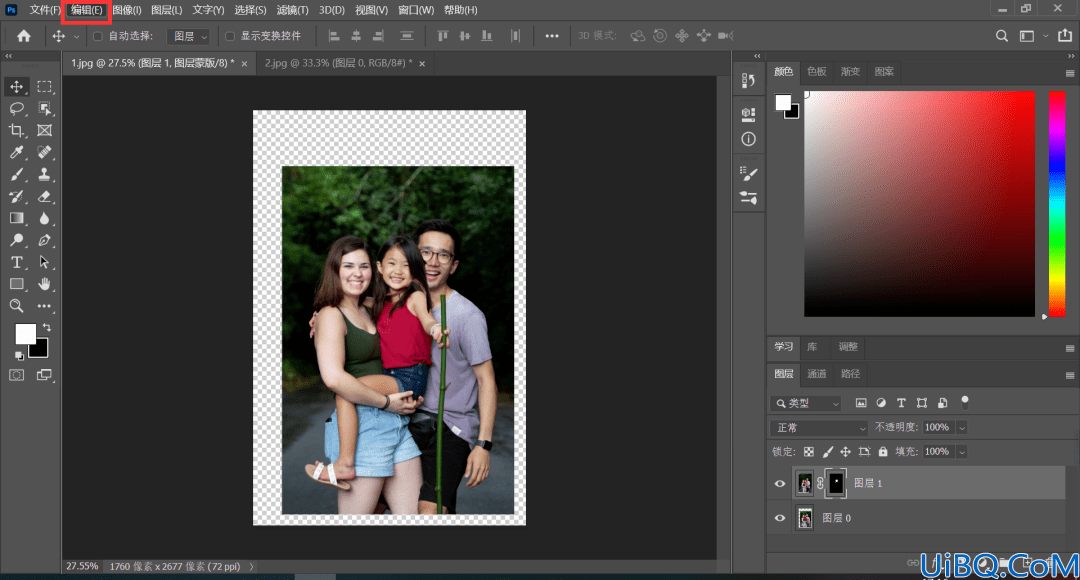Select the Blur tool
Screen dimensions: 1080x580
(x=44, y=218)
